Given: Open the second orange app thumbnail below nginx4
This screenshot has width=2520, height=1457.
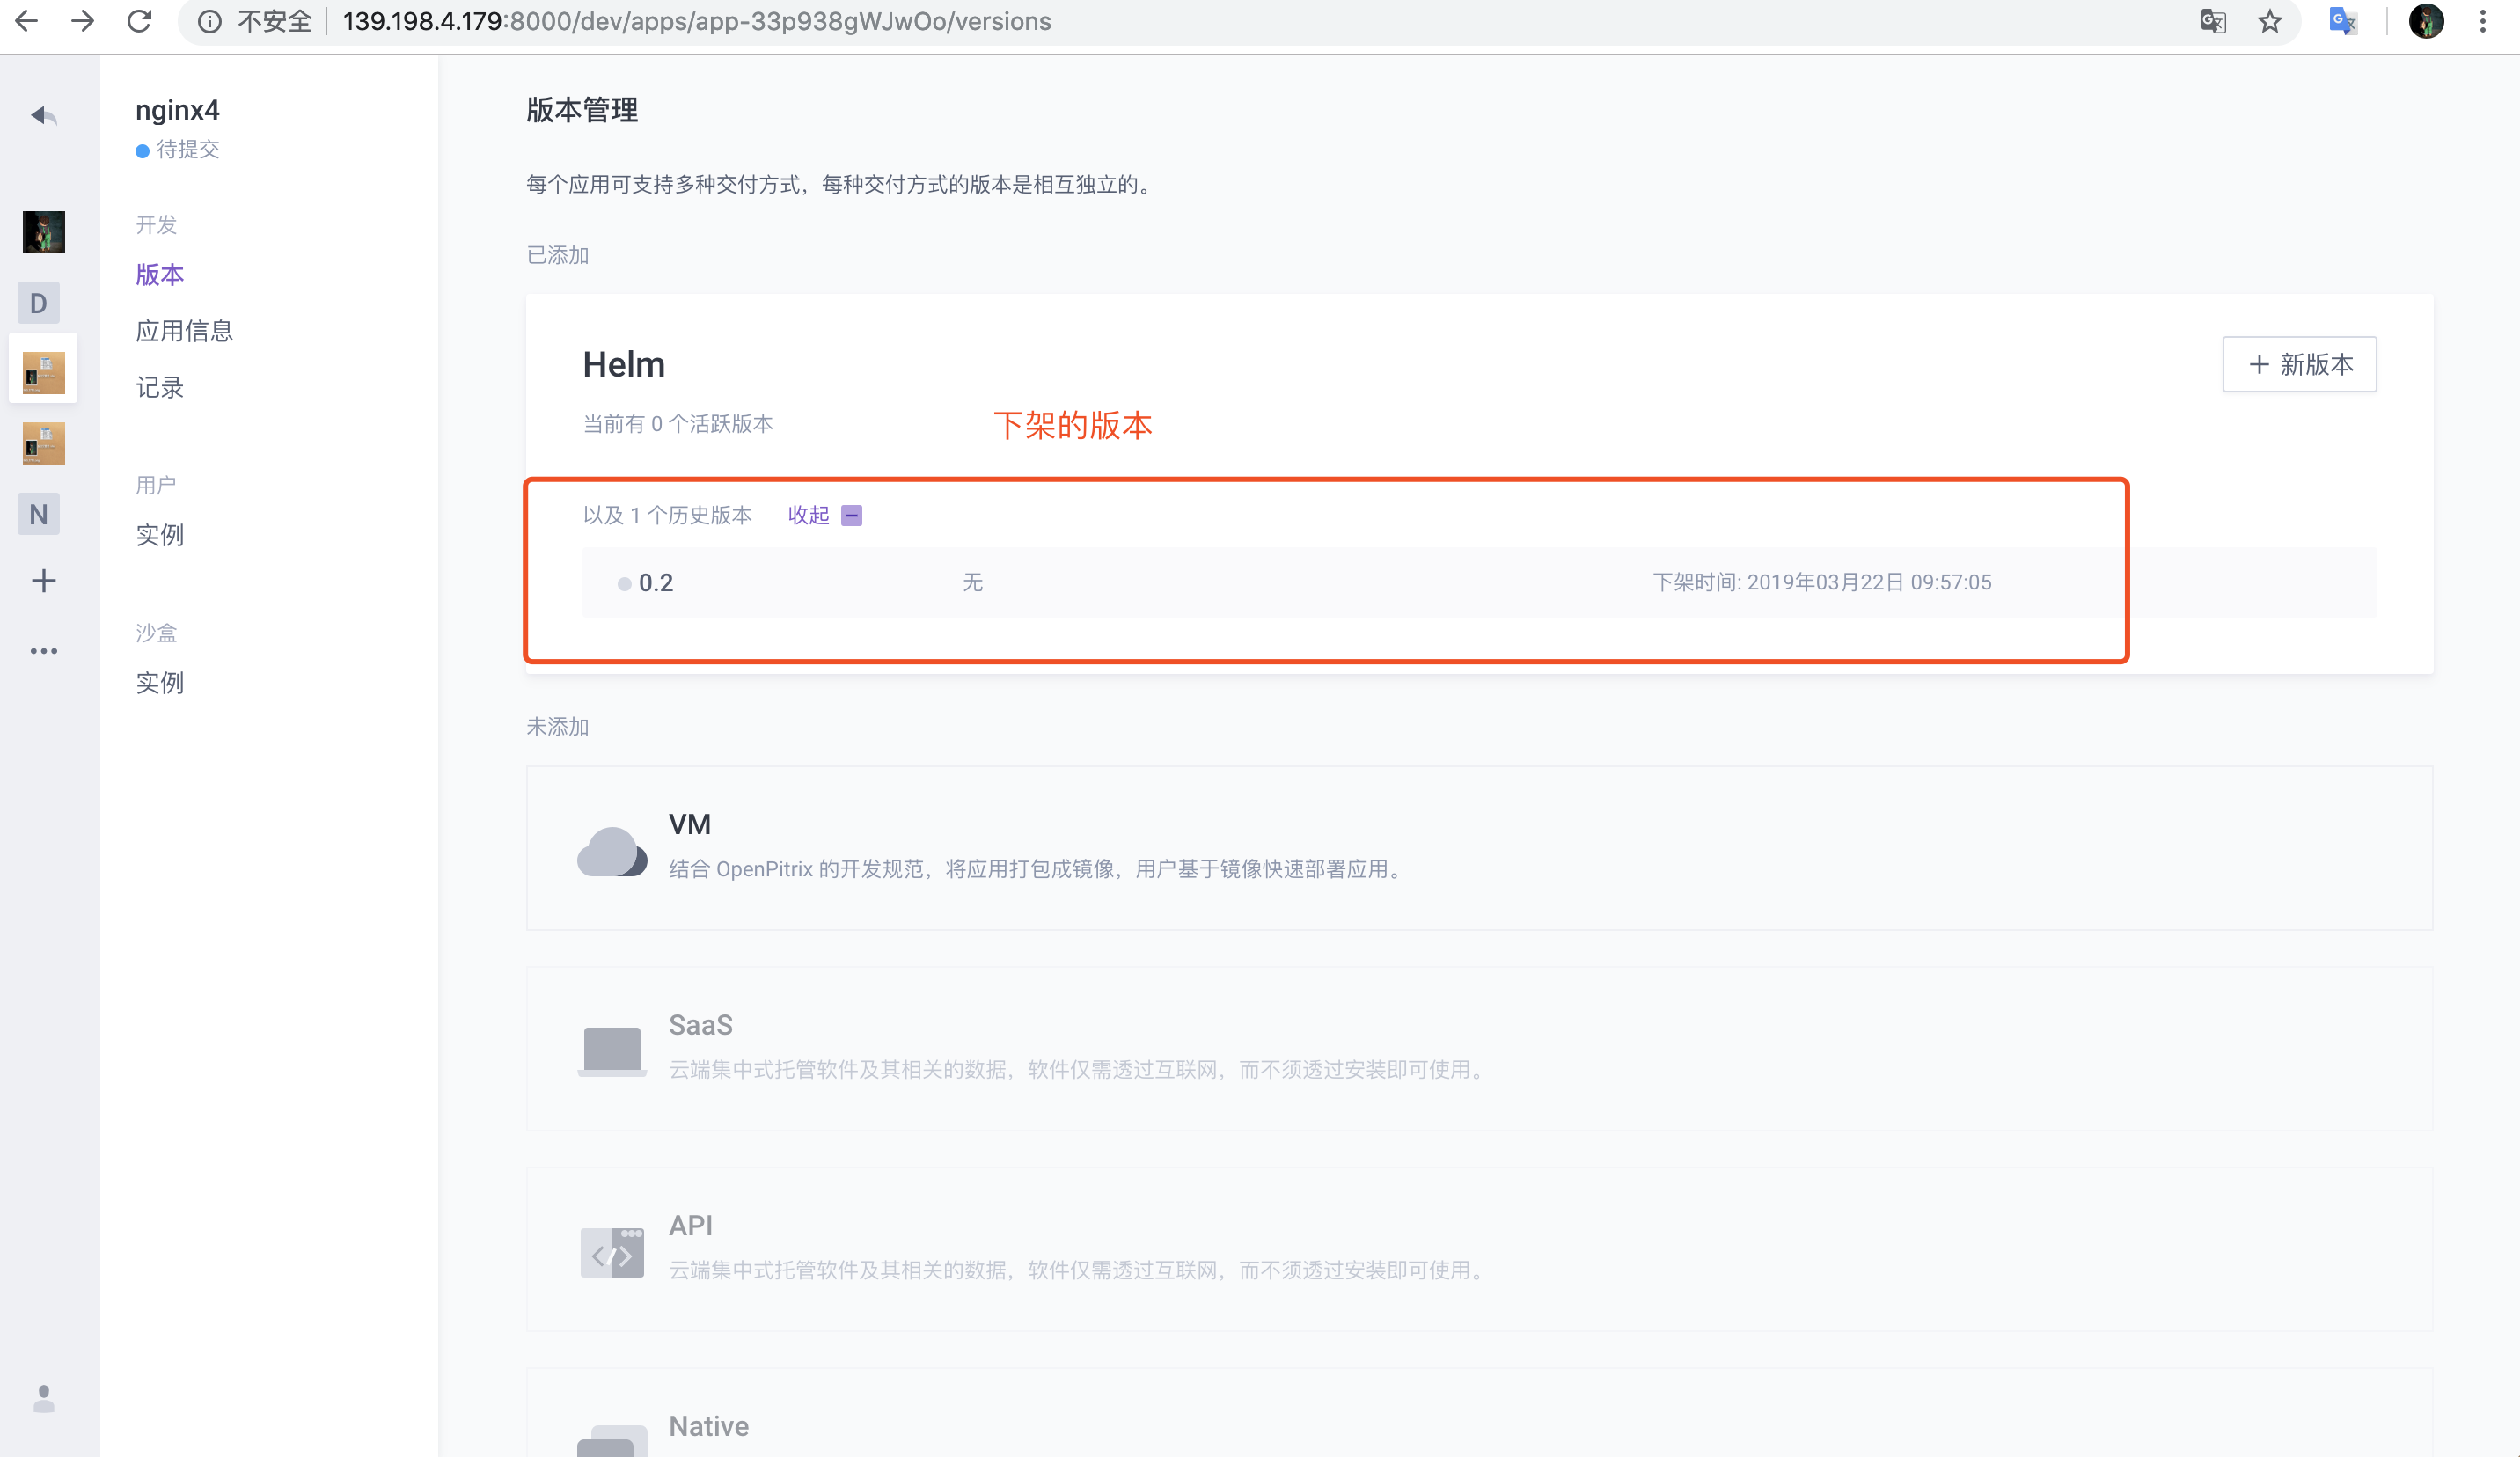Looking at the screenshot, I should 43,443.
